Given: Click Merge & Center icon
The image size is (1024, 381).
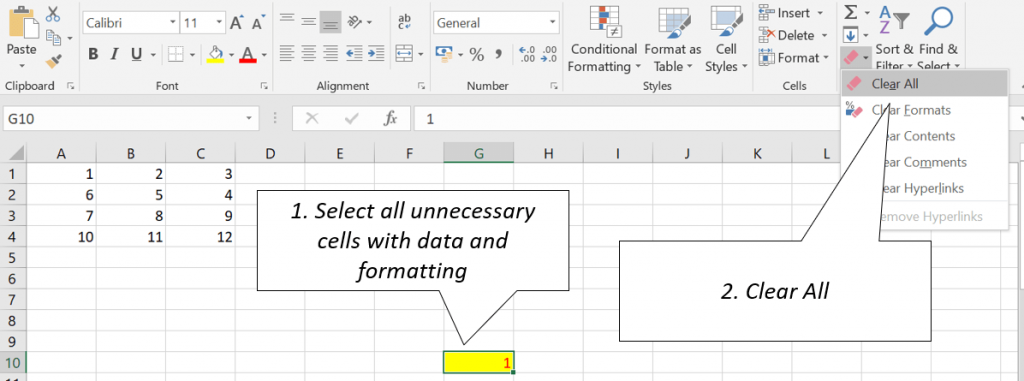Looking at the screenshot, I should 405,54.
